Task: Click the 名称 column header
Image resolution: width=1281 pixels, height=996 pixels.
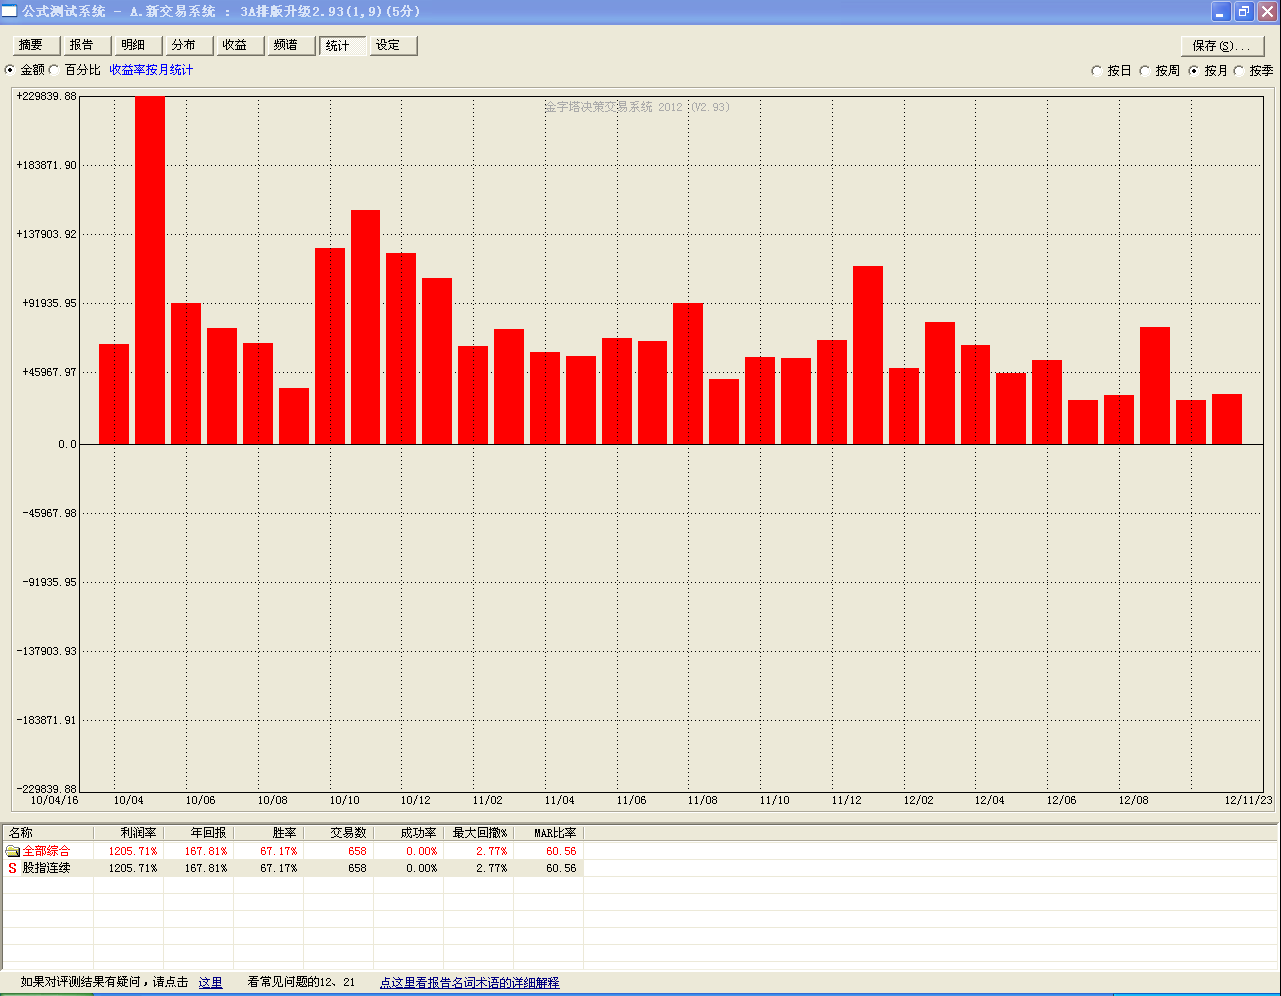Action: coord(48,833)
